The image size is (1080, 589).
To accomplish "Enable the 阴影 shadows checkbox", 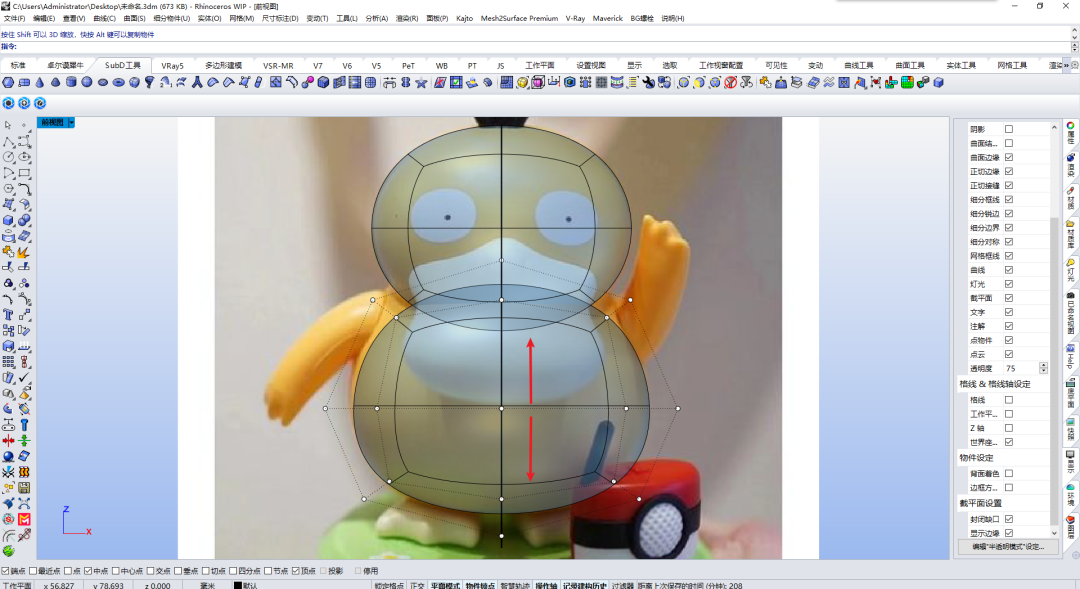I will [1009, 129].
